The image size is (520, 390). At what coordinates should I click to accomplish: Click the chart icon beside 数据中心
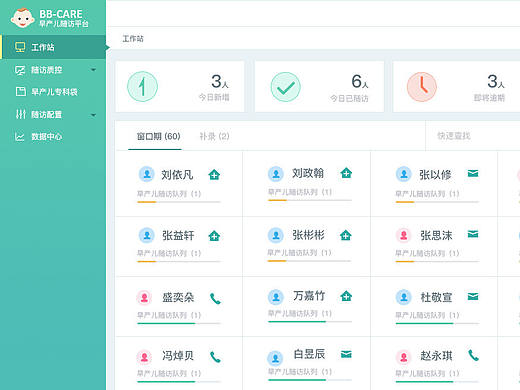pos(20,137)
